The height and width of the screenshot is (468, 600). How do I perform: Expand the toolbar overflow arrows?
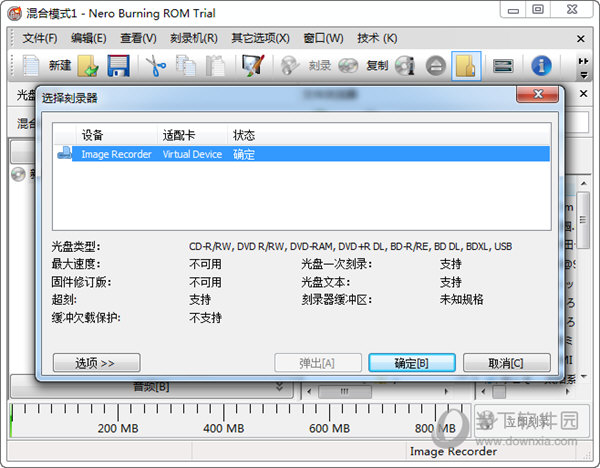[584, 68]
